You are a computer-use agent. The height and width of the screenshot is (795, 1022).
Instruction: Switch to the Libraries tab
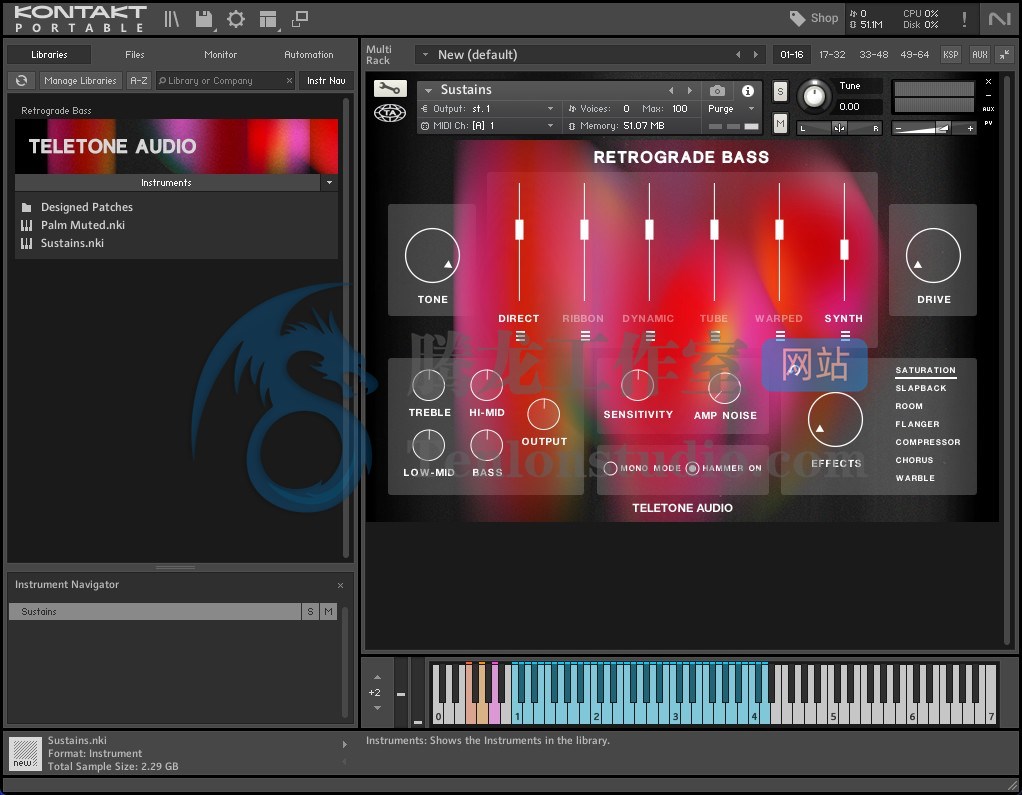pyautogui.click(x=50, y=55)
